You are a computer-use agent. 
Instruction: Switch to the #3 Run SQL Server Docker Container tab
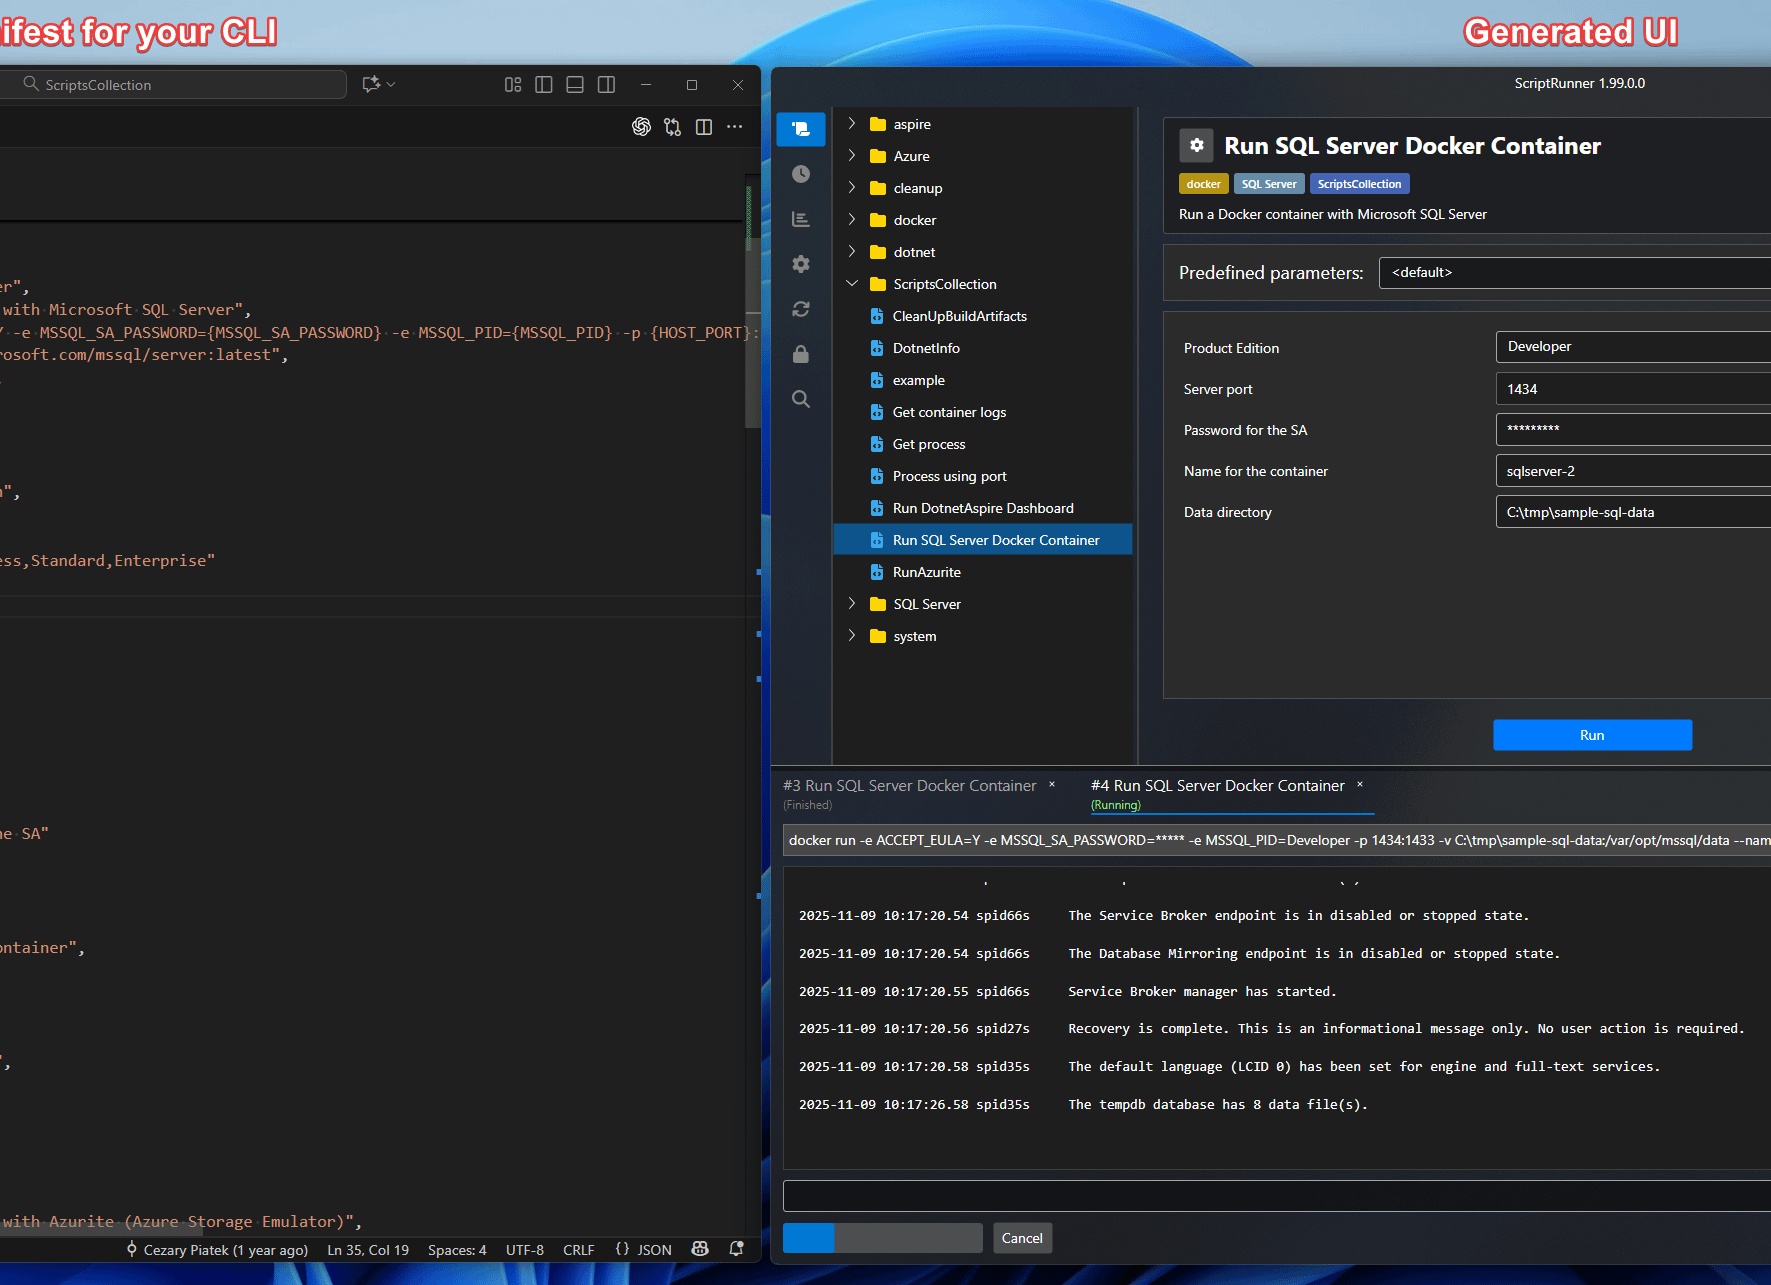910,786
